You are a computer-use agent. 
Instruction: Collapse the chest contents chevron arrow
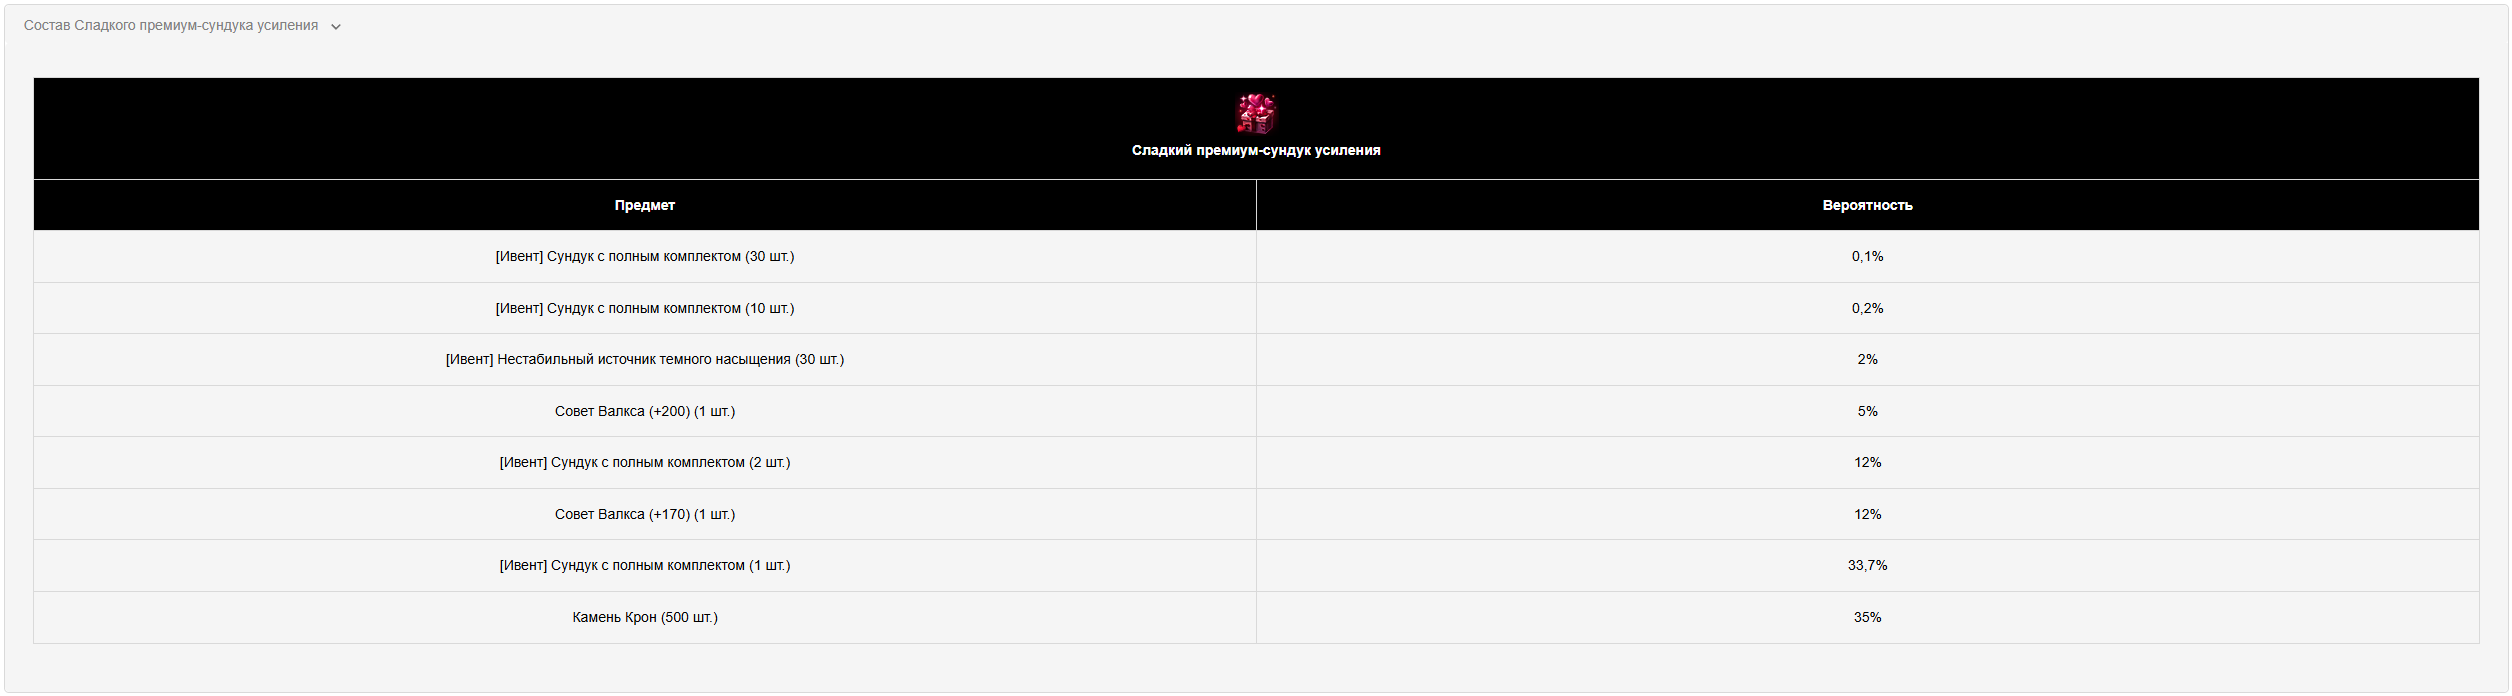pos(336,27)
